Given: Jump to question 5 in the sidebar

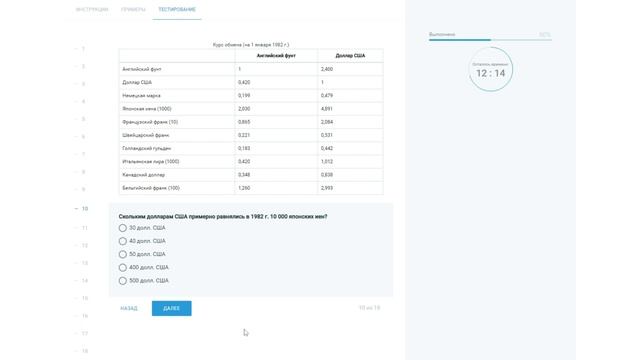Looking at the screenshot, I should [83, 119].
